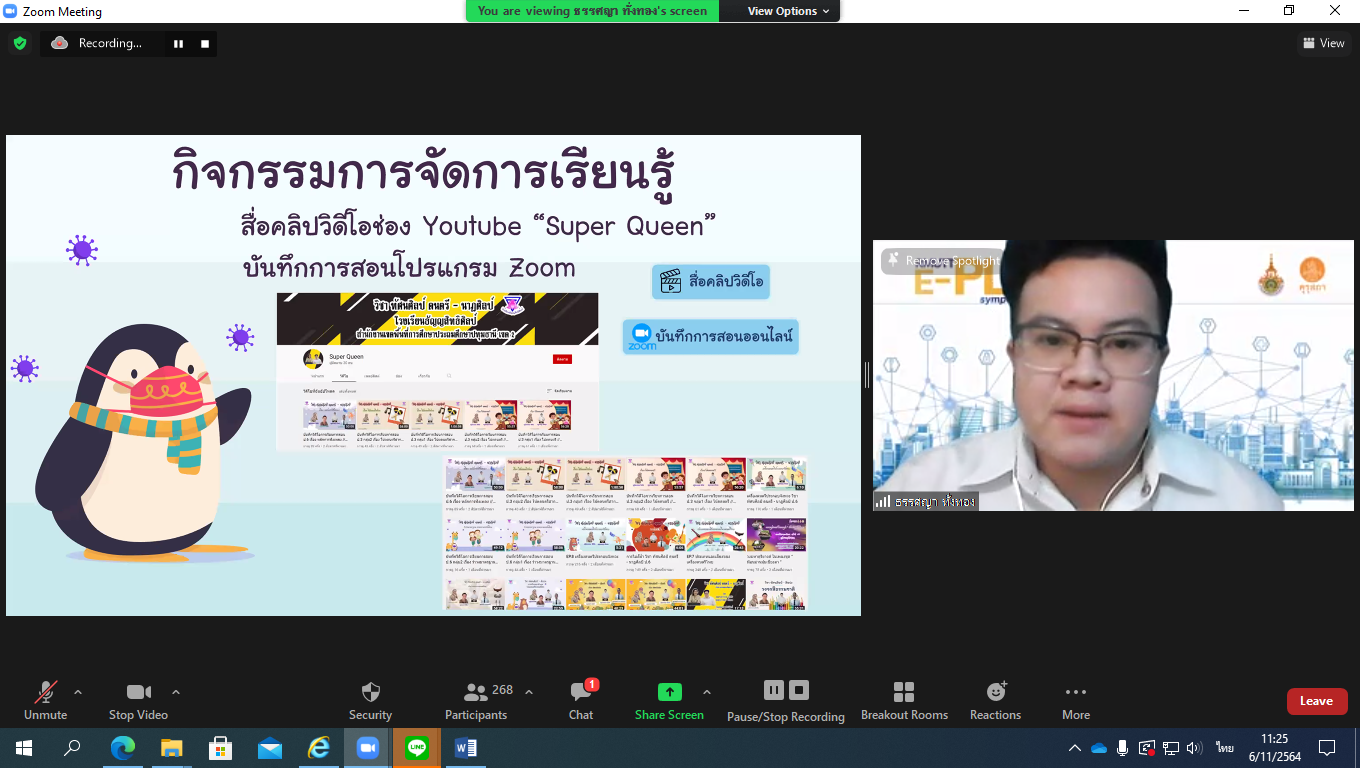Open the LINE app from the taskbar

[x=417, y=747]
